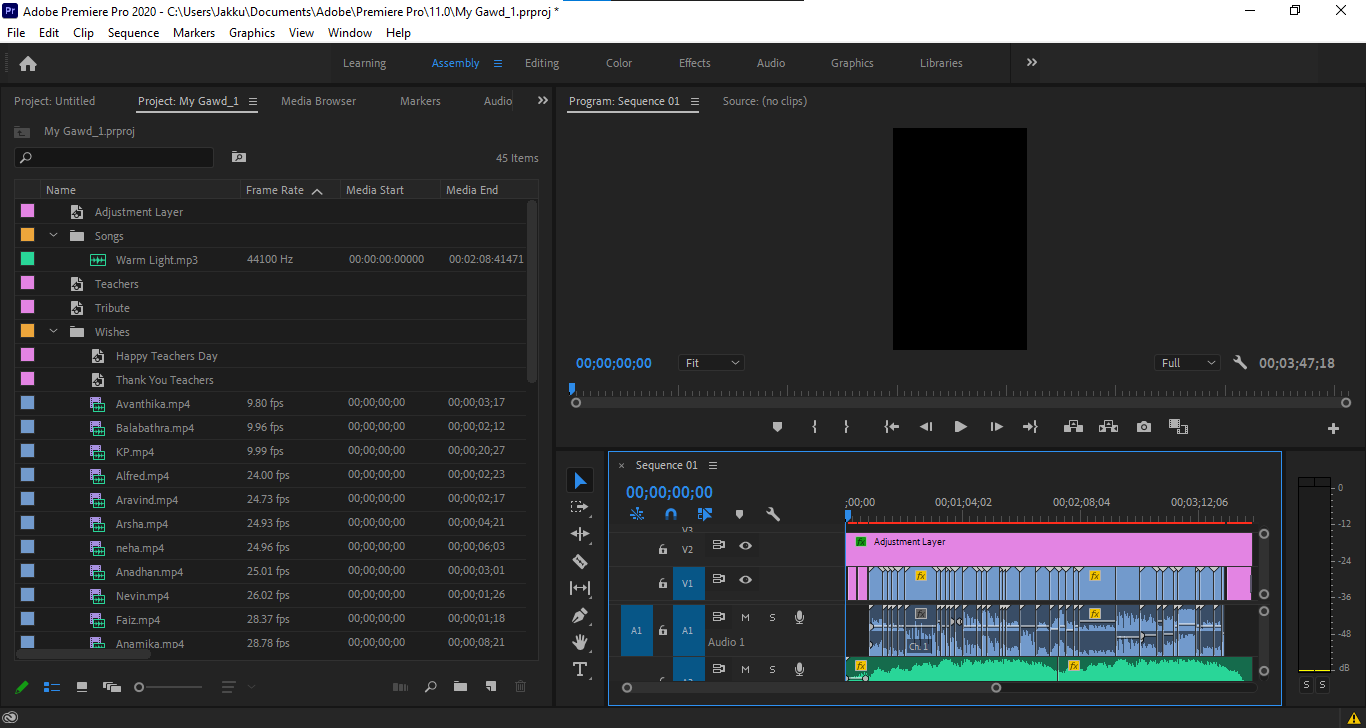Activate the Type tool
Image resolution: width=1366 pixels, height=728 pixels.
coord(580,669)
